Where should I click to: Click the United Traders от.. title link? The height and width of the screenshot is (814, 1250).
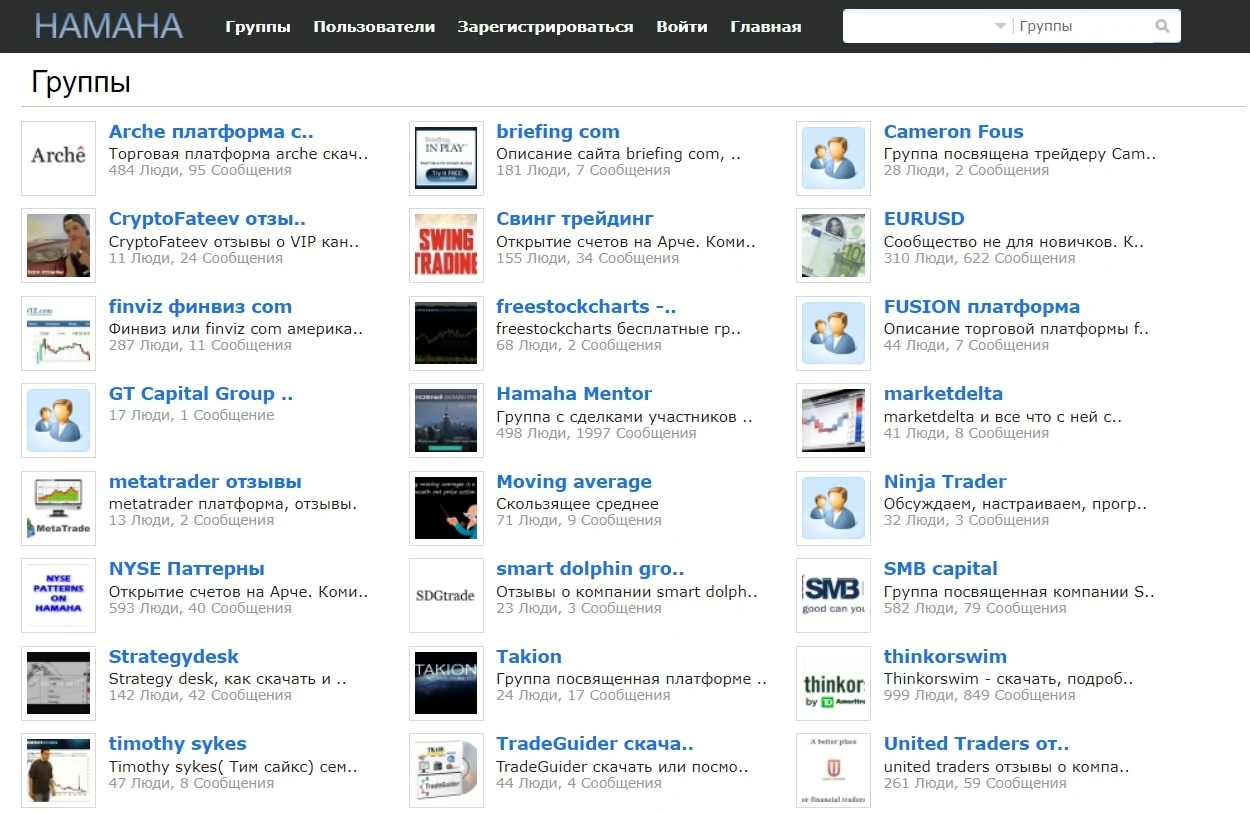pos(976,743)
